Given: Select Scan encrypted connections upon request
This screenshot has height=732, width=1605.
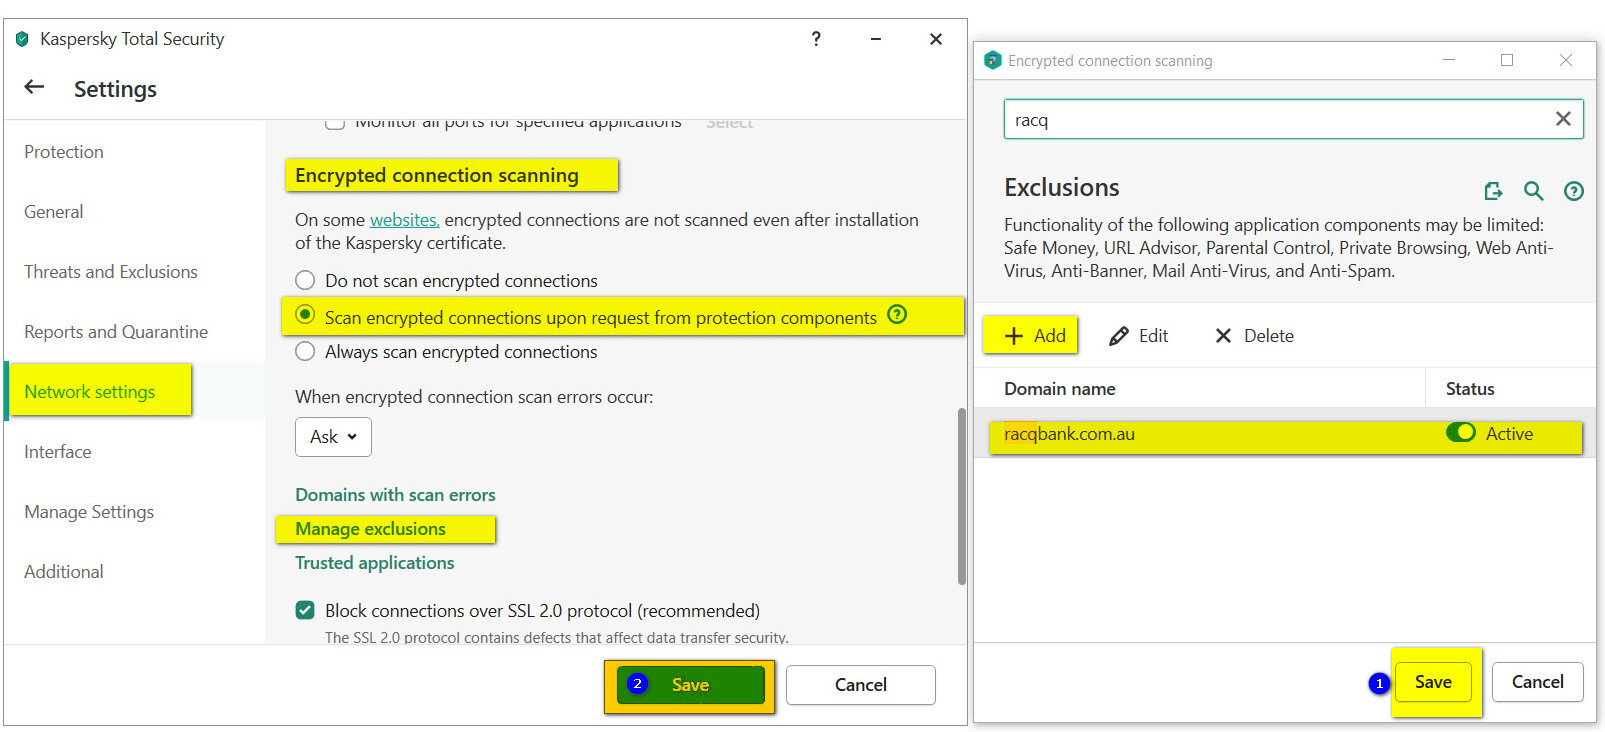Looking at the screenshot, I should pyautogui.click(x=305, y=315).
